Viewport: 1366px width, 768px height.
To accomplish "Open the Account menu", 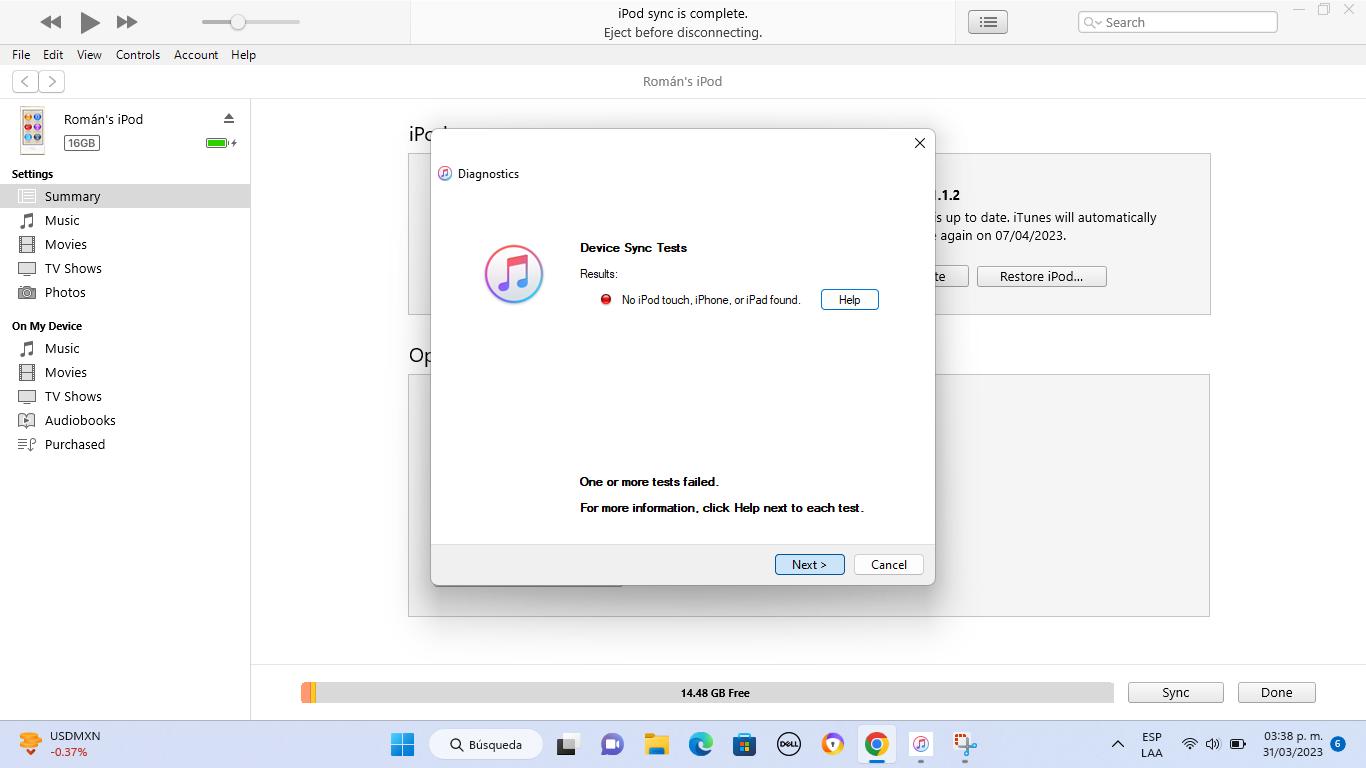I will point(196,55).
